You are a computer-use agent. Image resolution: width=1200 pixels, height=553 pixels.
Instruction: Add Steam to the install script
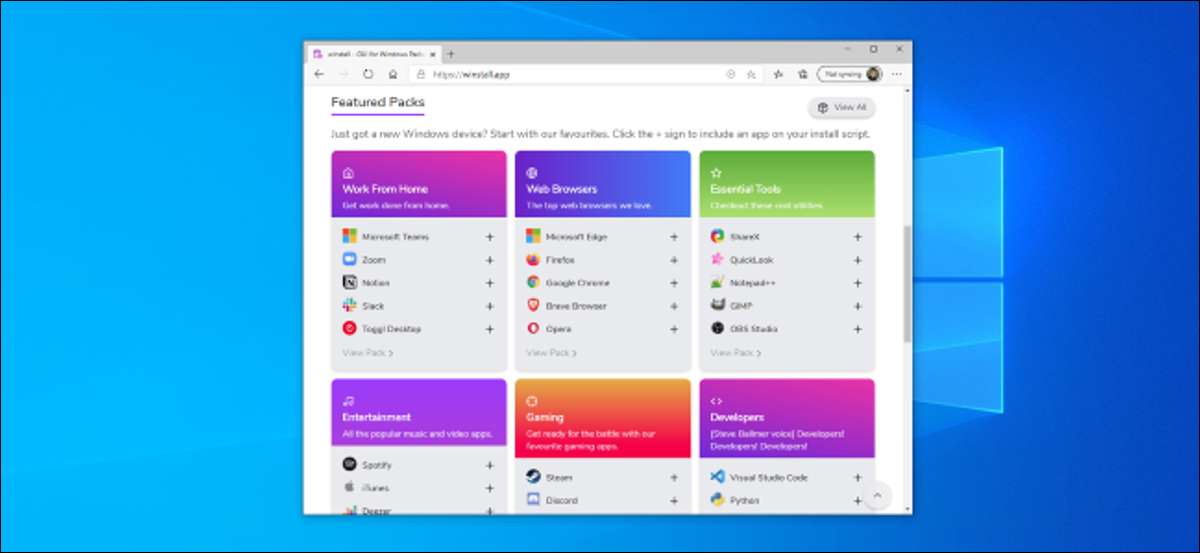674,478
